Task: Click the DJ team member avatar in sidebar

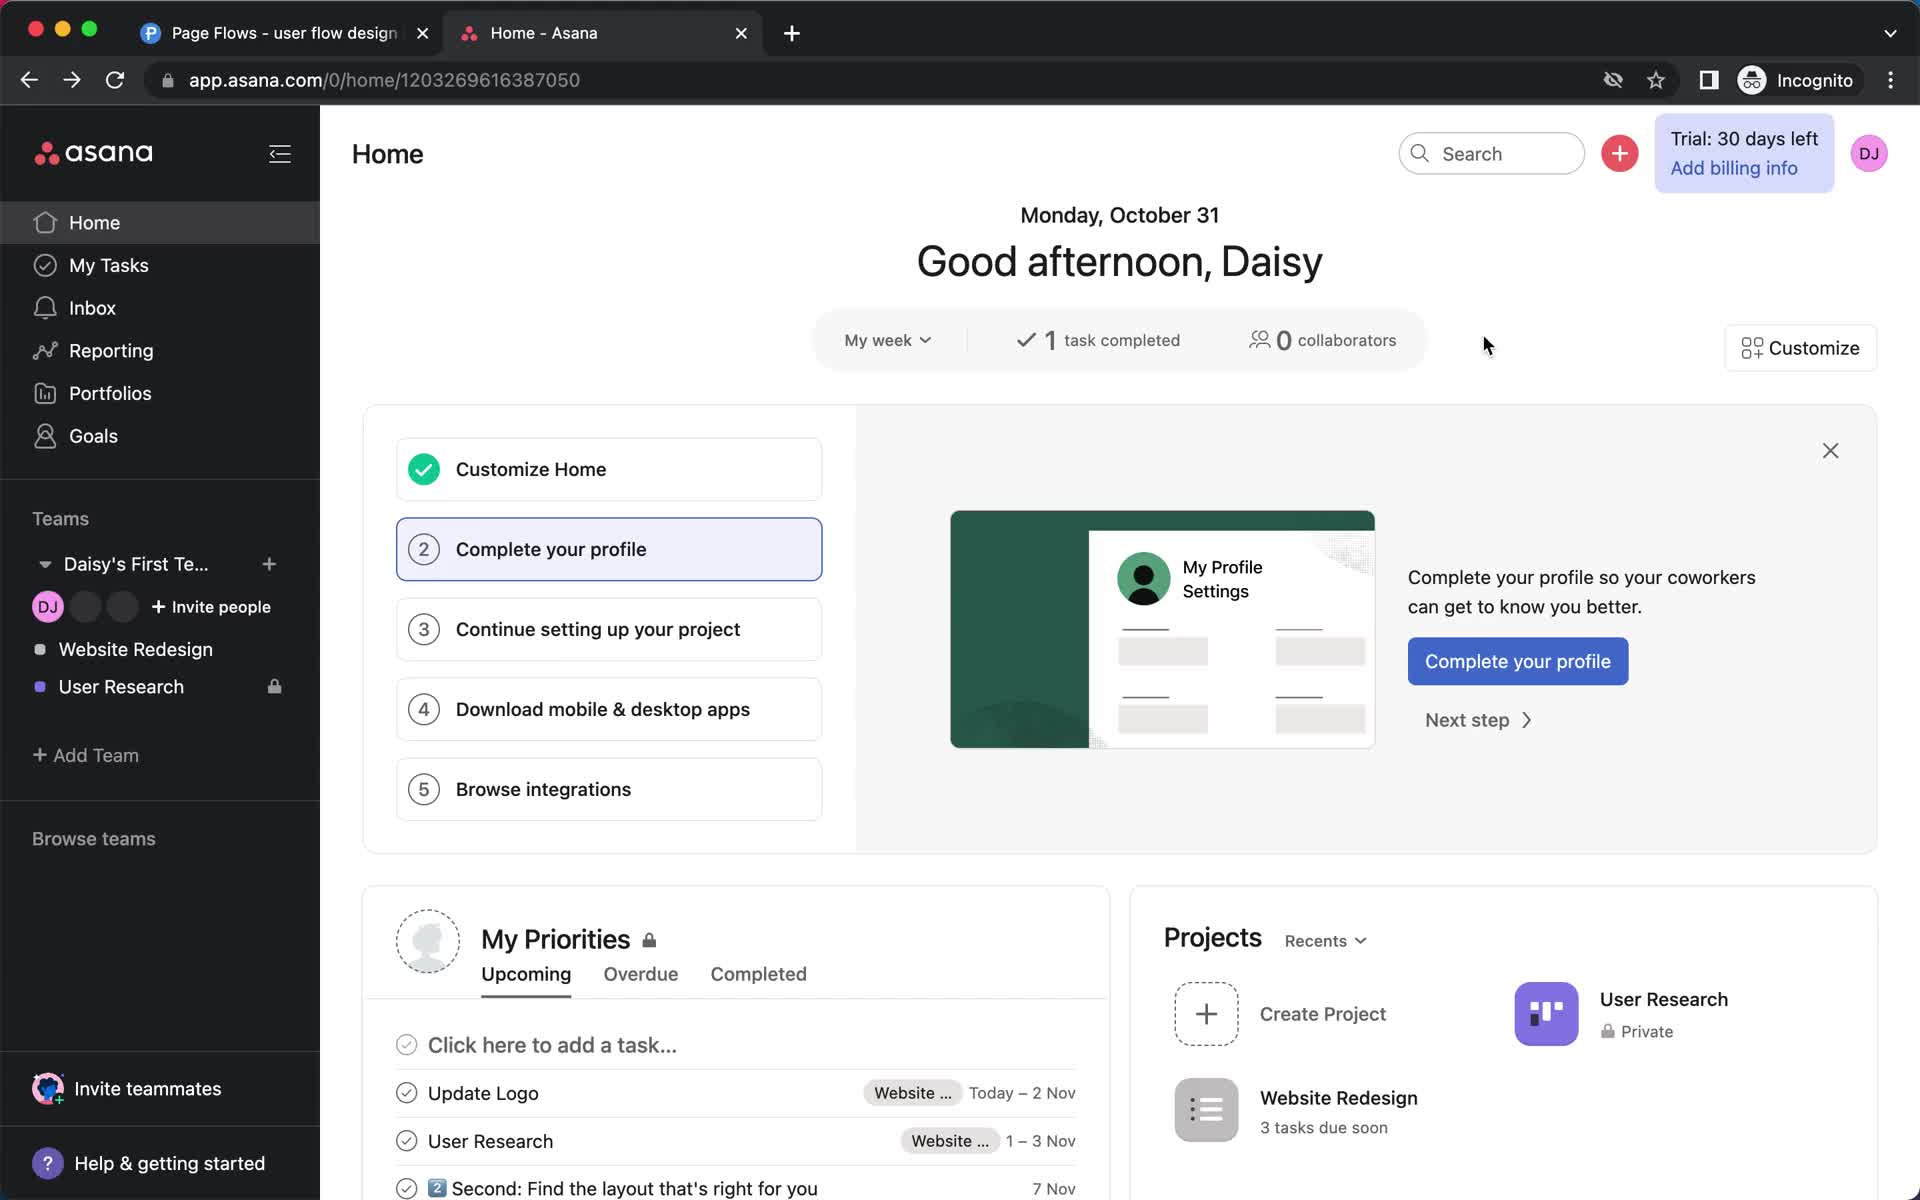Action: coord(47,607)
